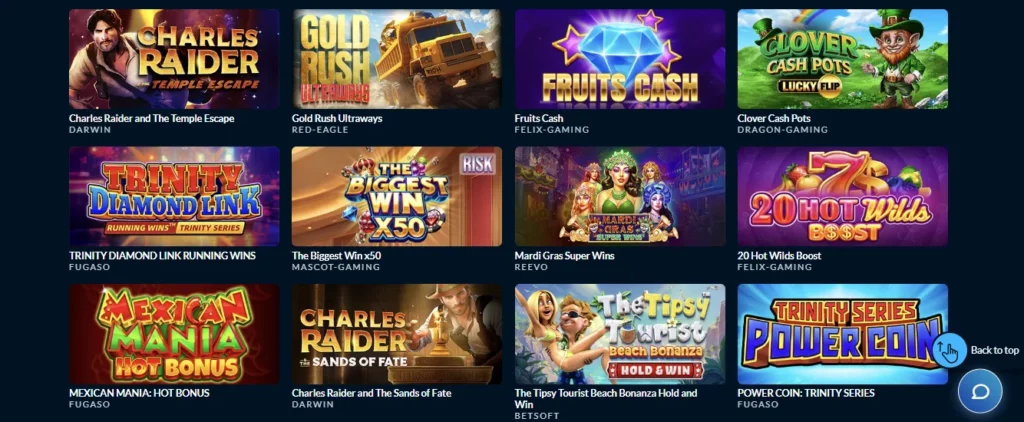Click the 'Back to top' text label
Image resolution: width=1024 pixels, height=422 pixels.
pos(995,351)
